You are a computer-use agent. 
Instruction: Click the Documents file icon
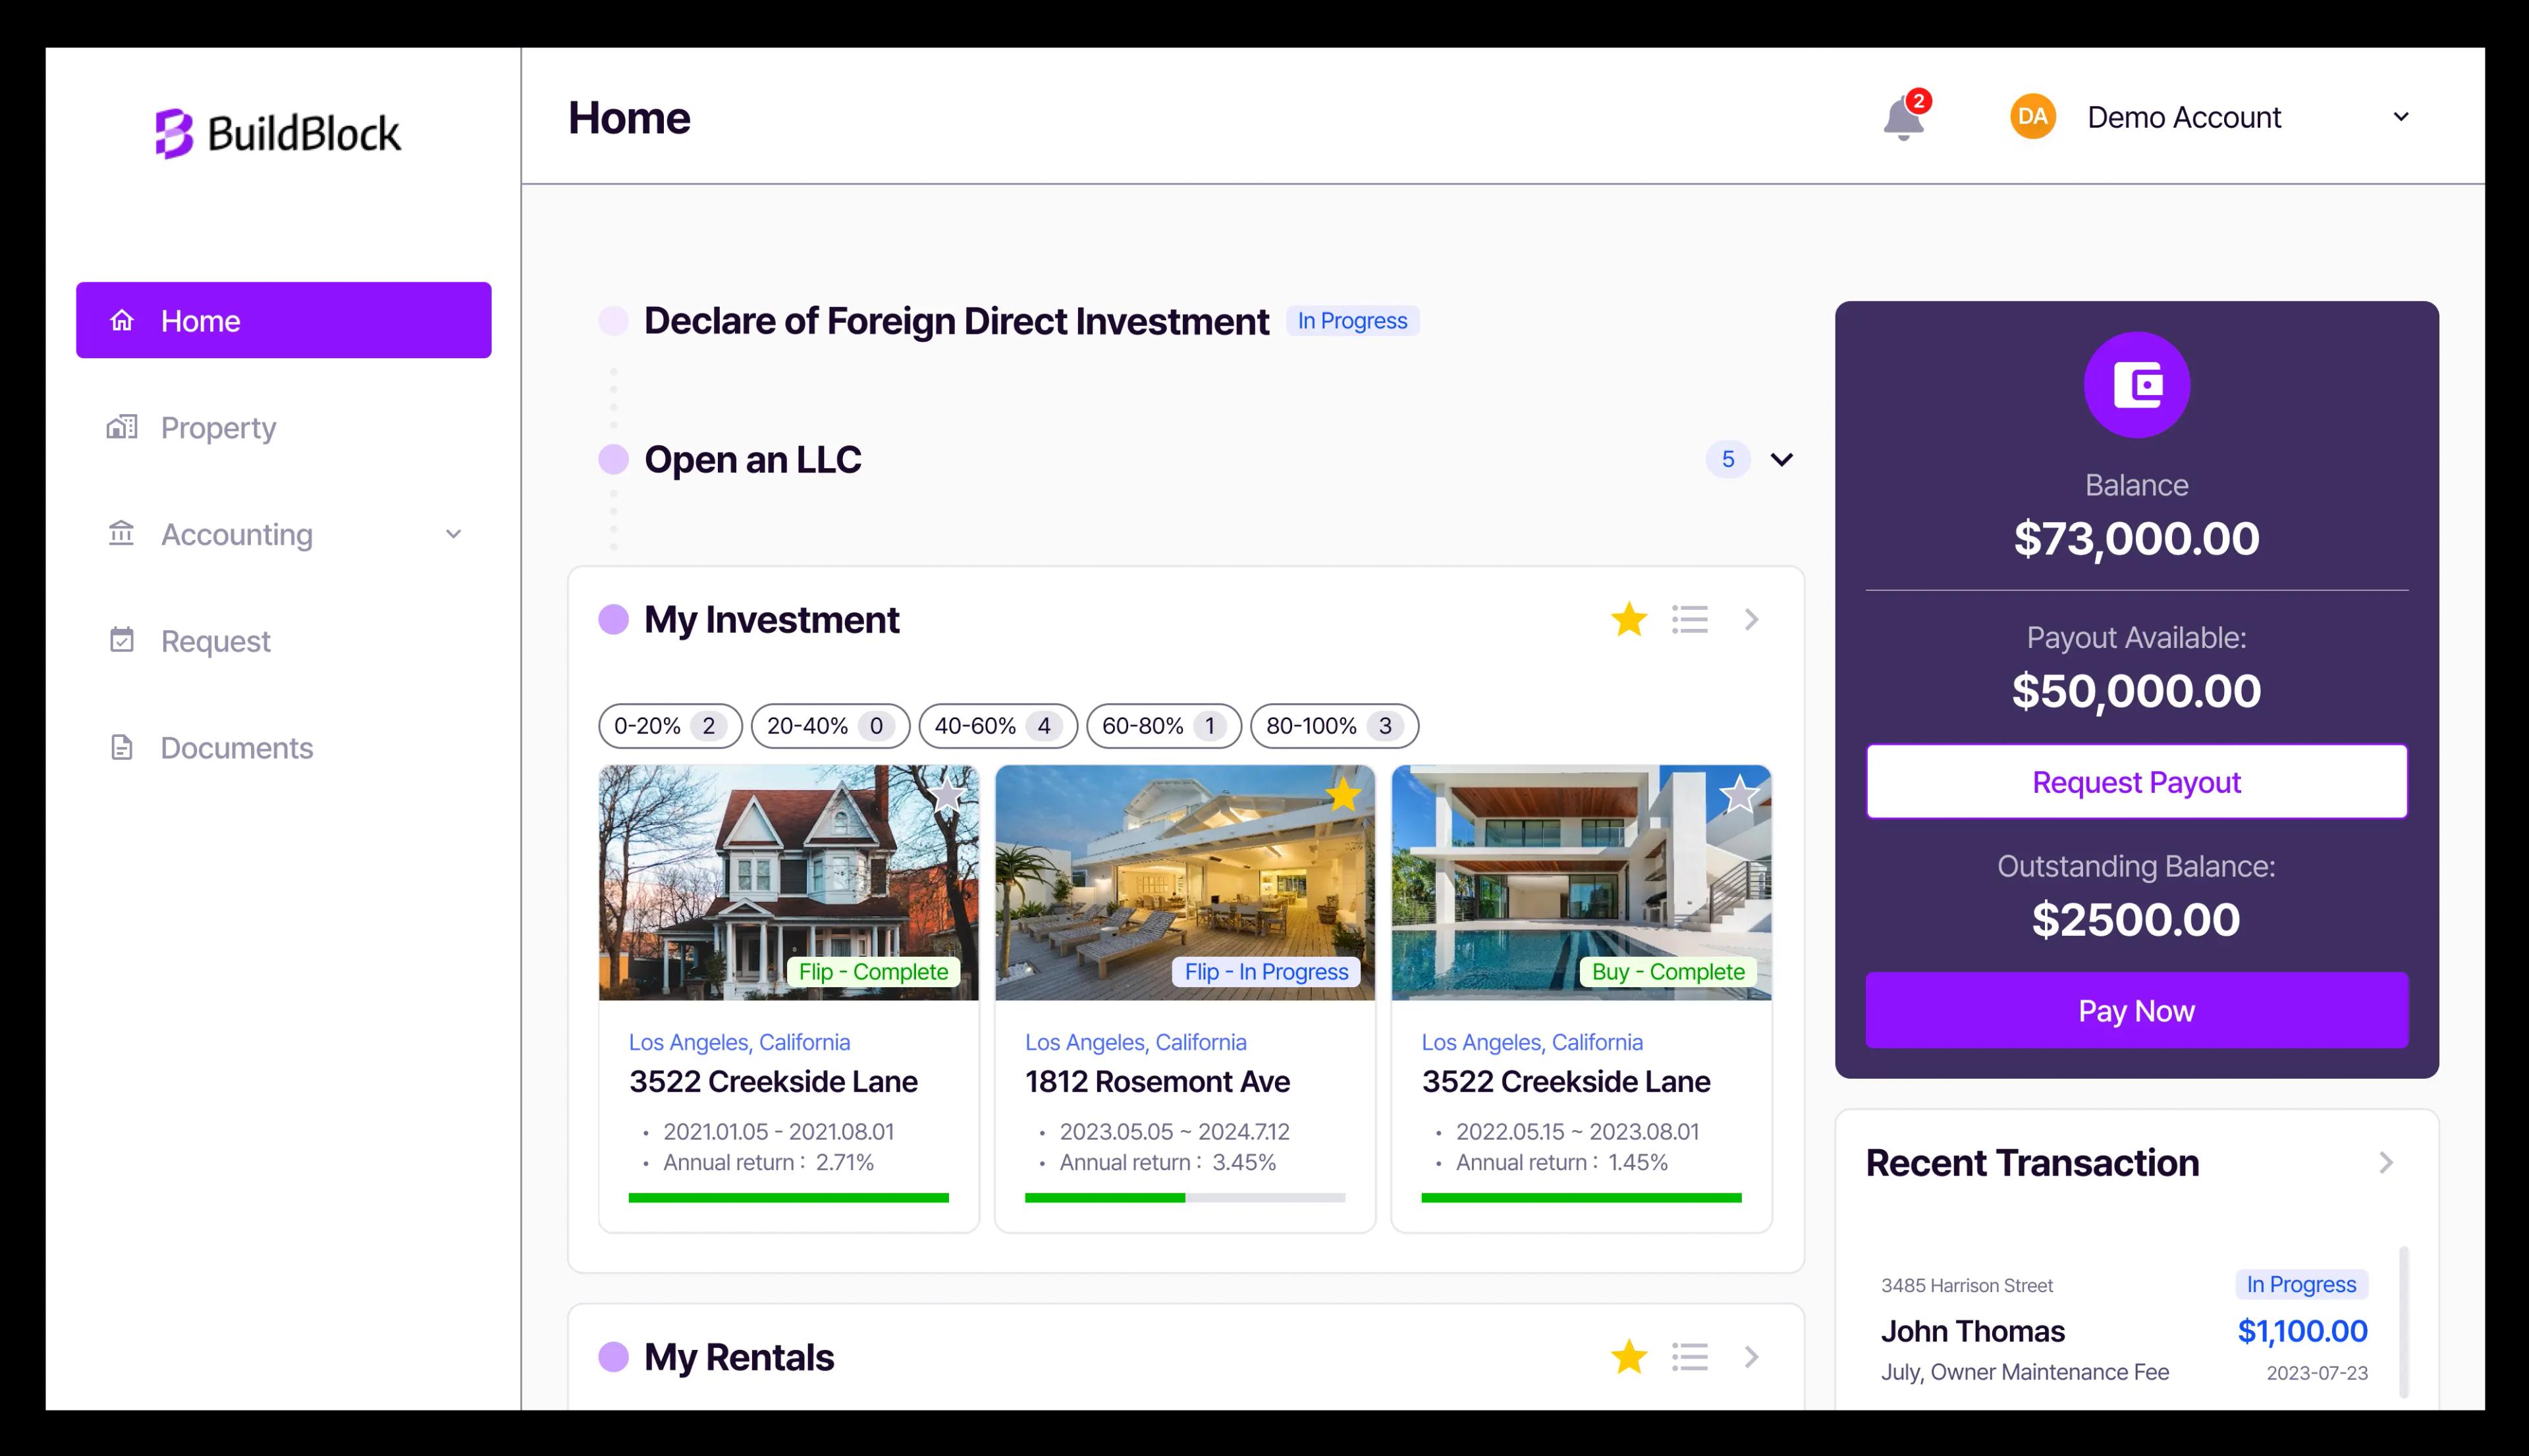(x=122, y=747)
